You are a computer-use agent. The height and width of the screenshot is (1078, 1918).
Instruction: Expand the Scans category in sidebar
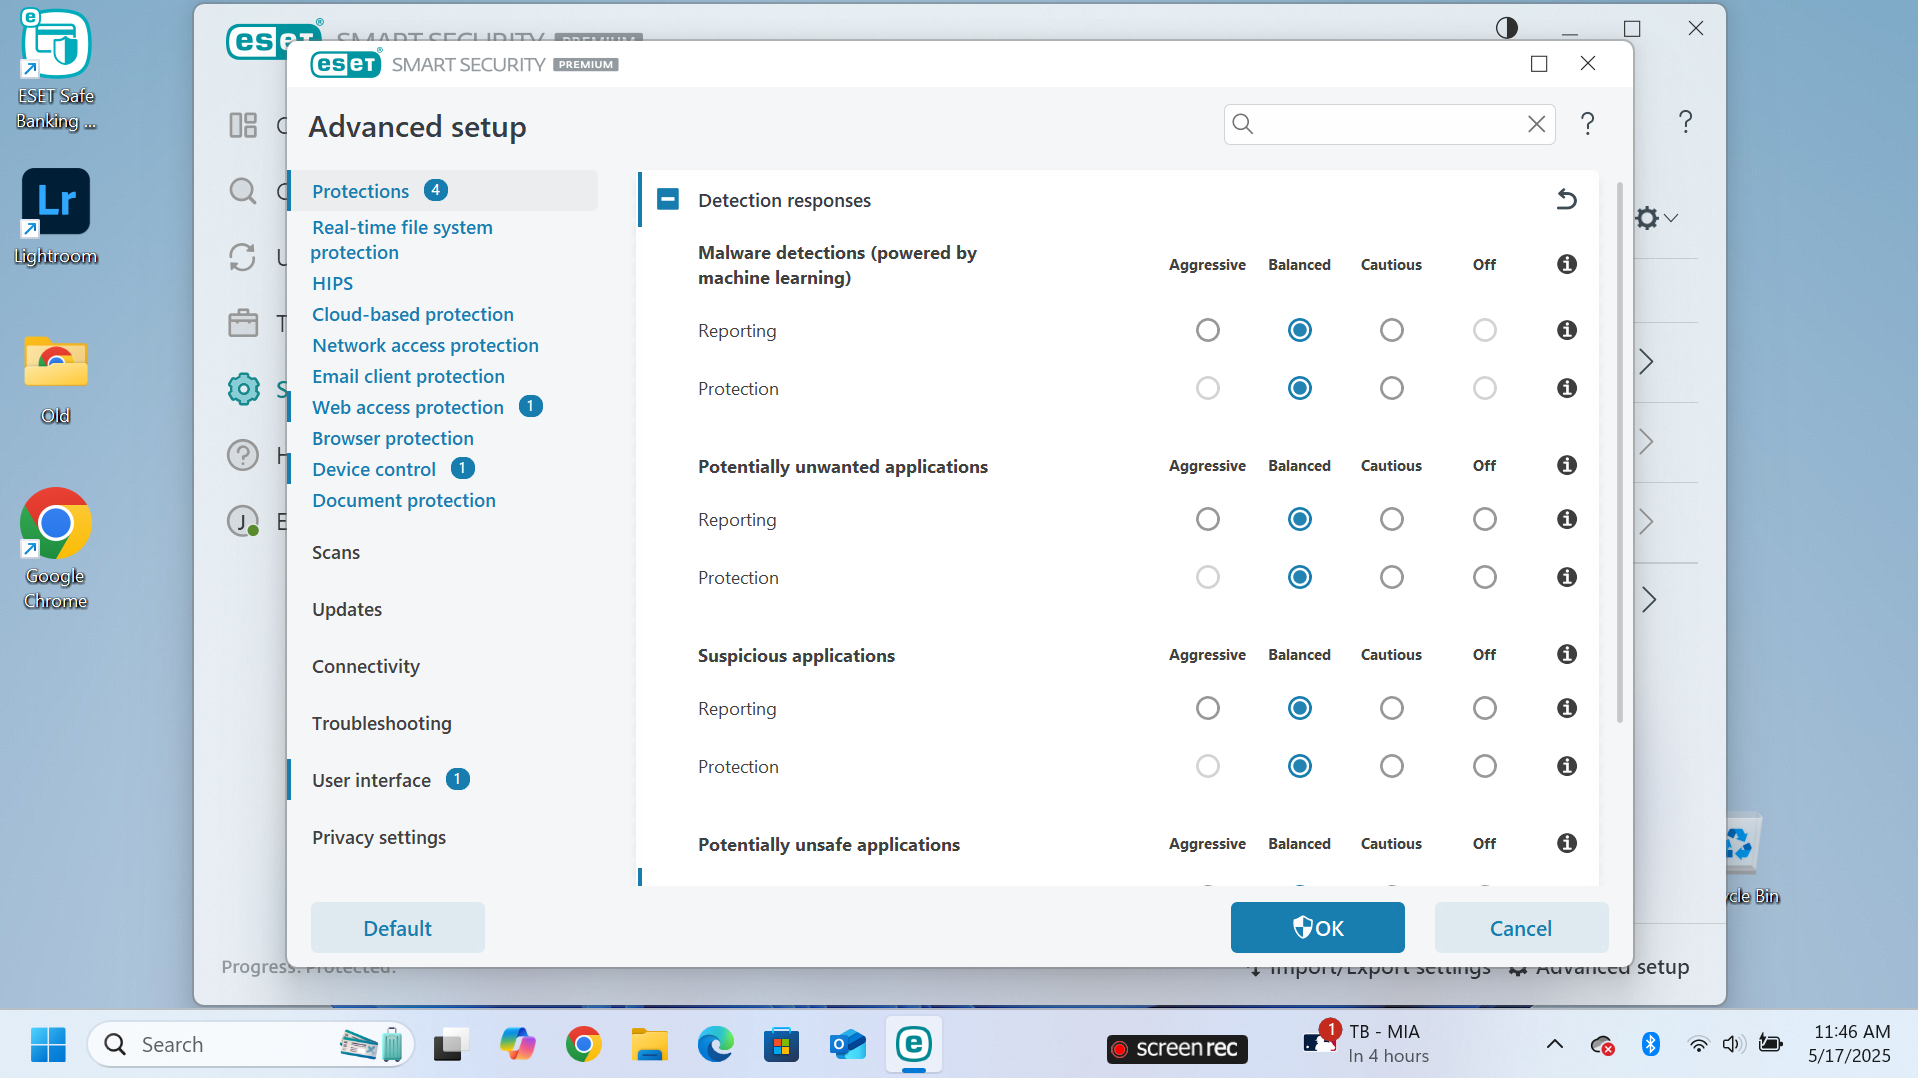pyautogui.click(x=336, y=553)
